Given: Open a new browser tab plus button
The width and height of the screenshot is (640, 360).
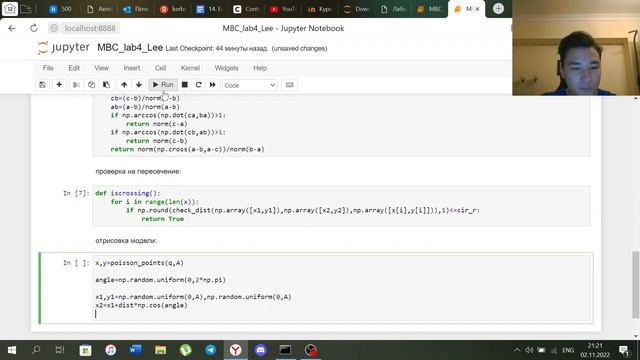Looking at the screenshot, I should point(498,9).
